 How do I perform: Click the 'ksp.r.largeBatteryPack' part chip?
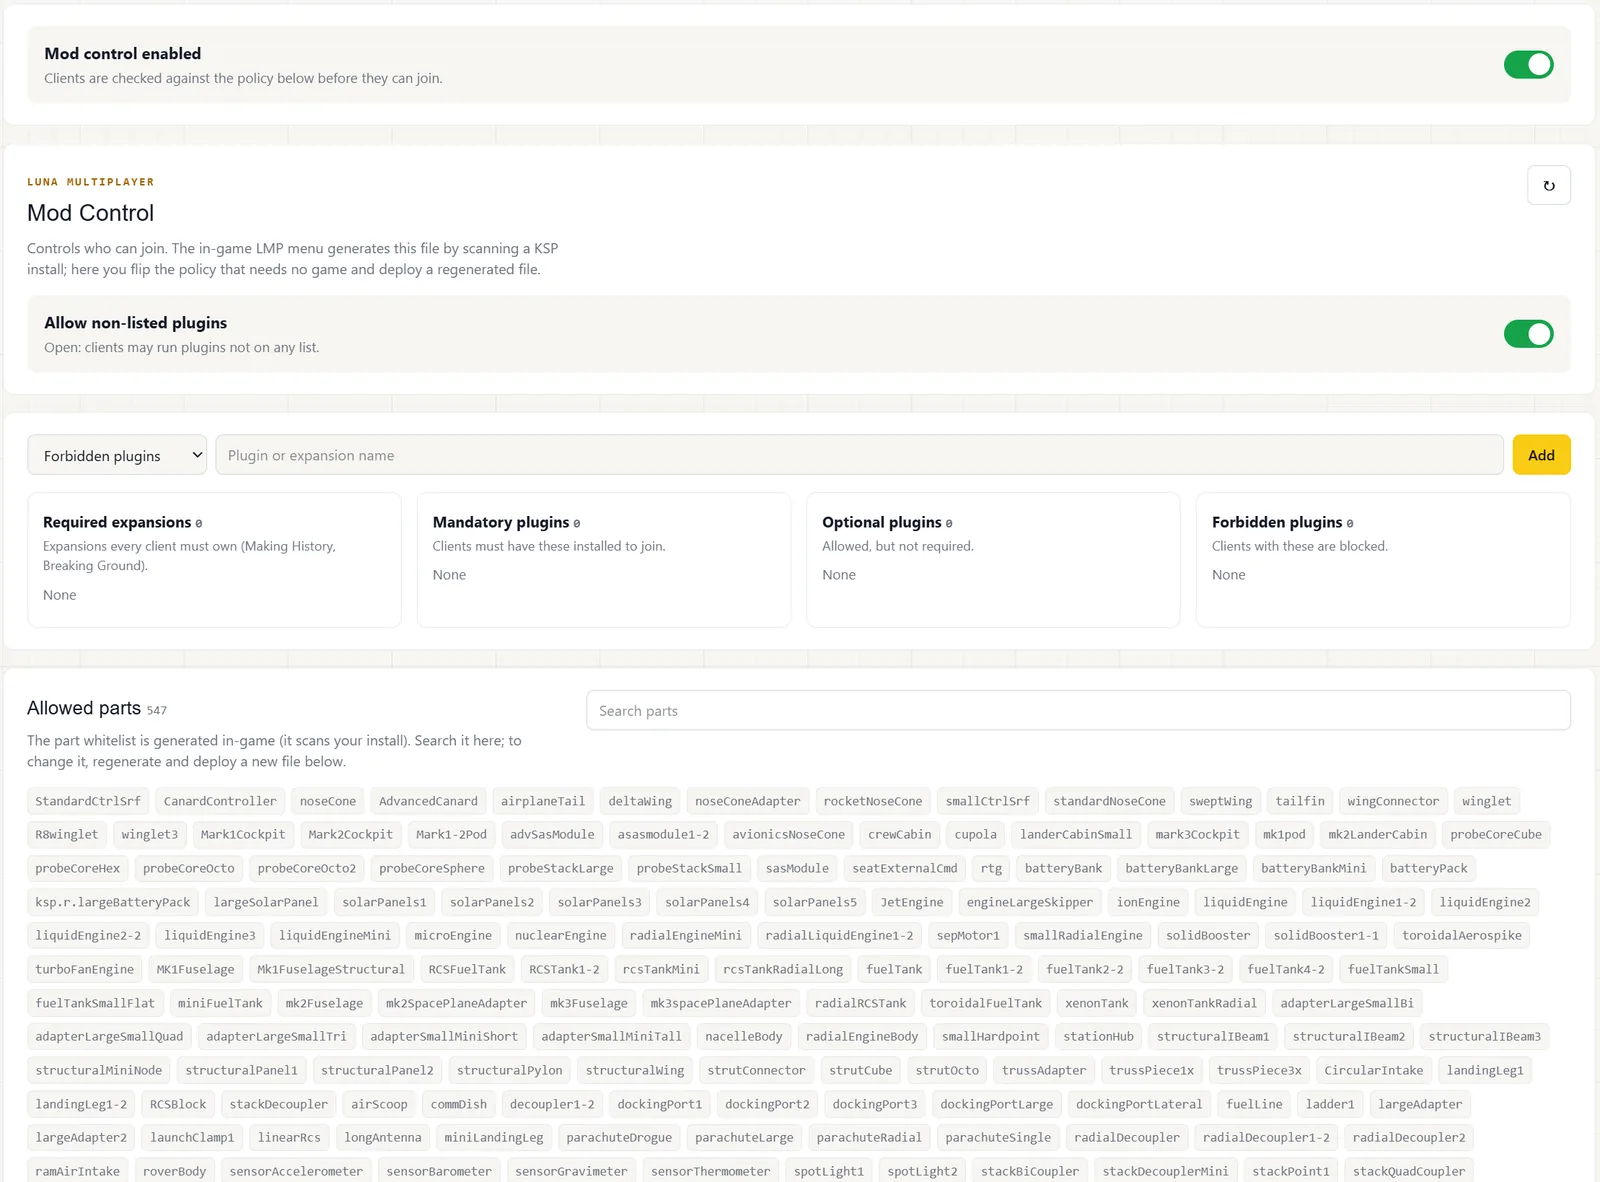(x=113, y=902)
